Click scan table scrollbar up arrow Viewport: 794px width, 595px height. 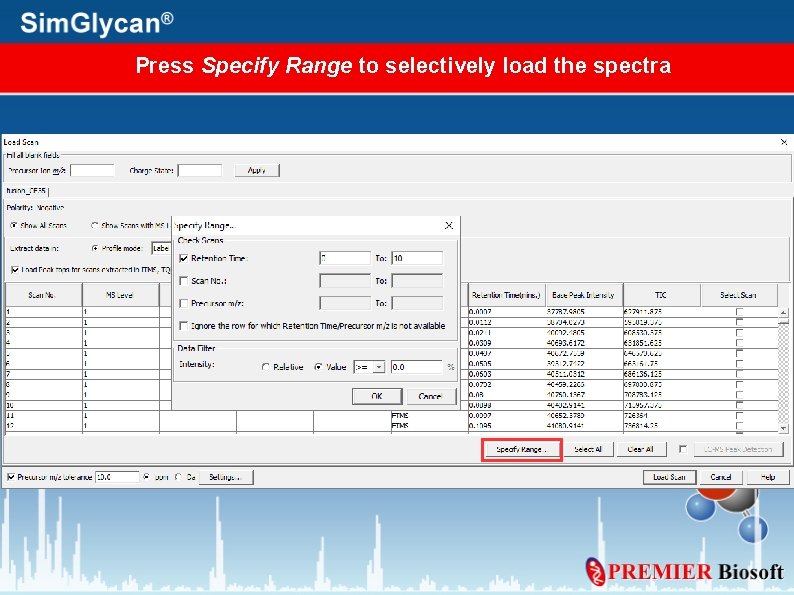[x=784, y=312]
